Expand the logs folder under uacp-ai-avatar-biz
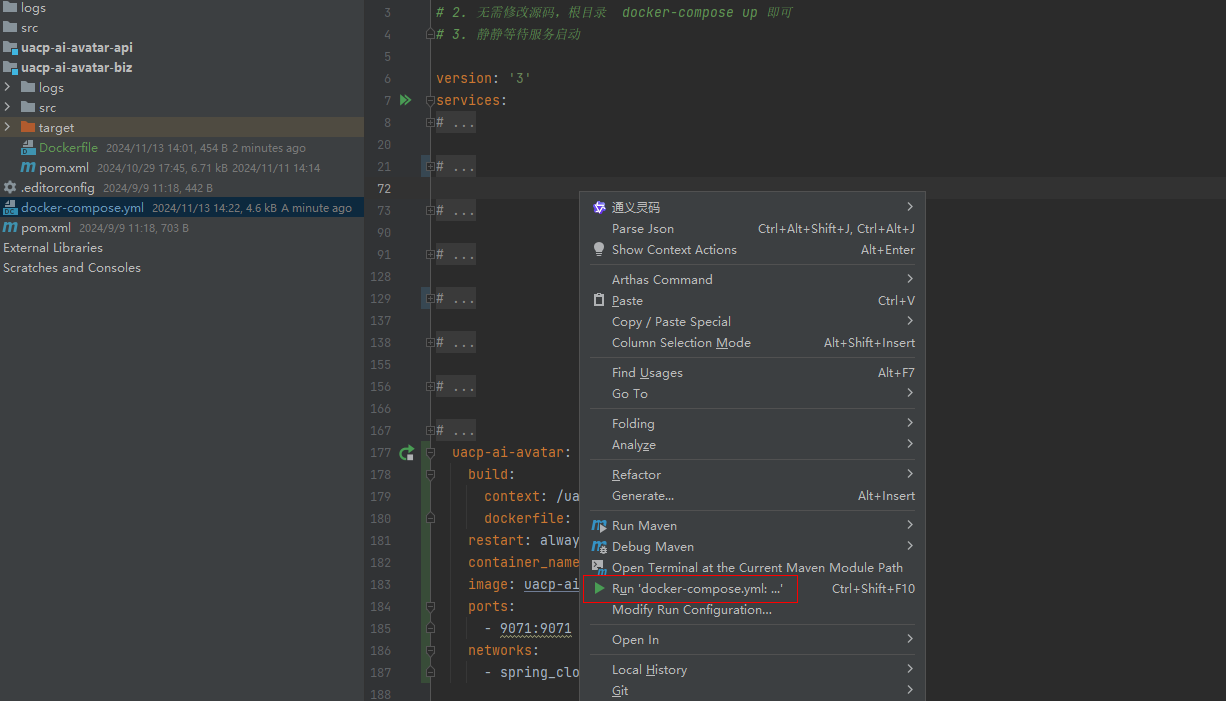The height and width of the screenshot is (701, 1226). tap(8, 87)
